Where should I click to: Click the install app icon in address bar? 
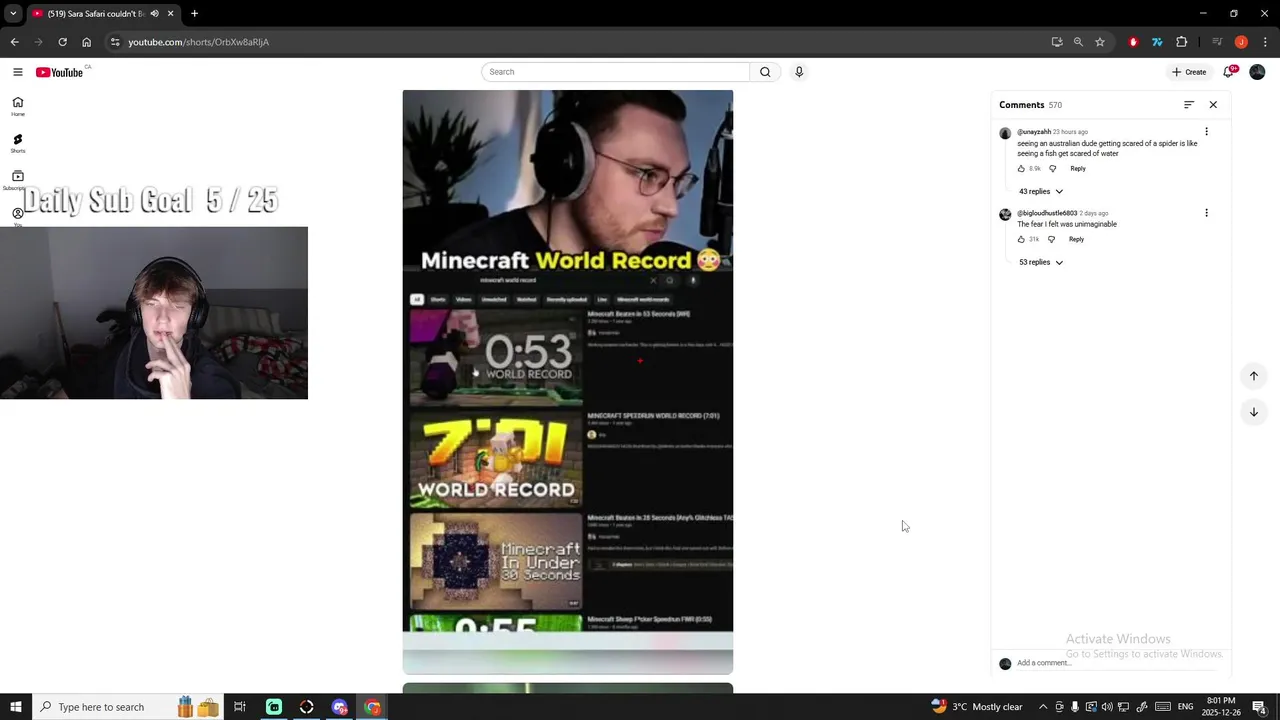[1057, 42]
